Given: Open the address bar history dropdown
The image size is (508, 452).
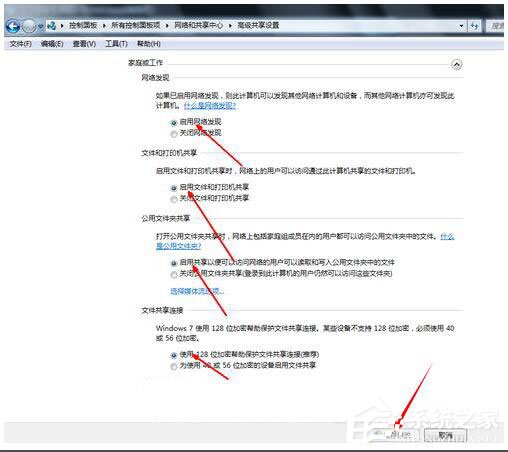Looking at the screenshot, I should pyautogui.click(x=461, y=26).
